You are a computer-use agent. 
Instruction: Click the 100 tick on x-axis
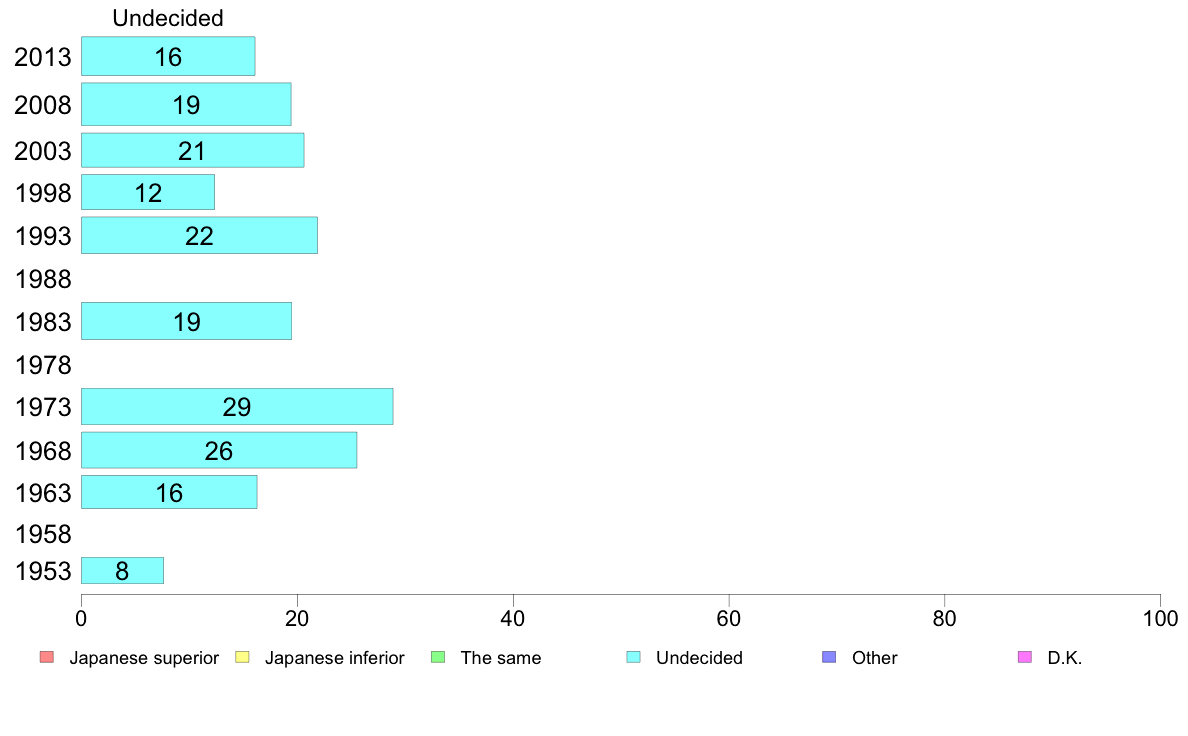pyautogui.click(x=1160, y=619)
